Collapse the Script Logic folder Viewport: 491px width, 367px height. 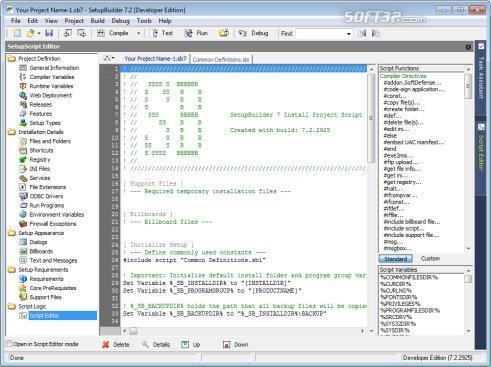[12, 306]
